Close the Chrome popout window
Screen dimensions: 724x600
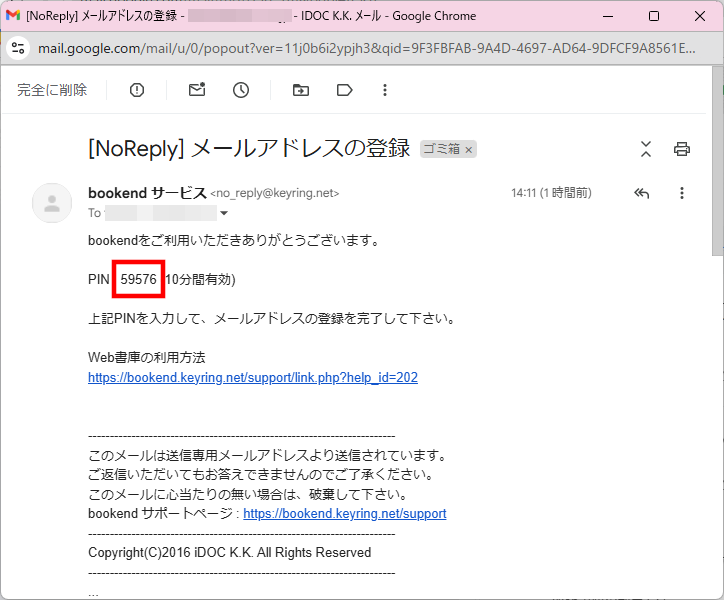[700, 16]
